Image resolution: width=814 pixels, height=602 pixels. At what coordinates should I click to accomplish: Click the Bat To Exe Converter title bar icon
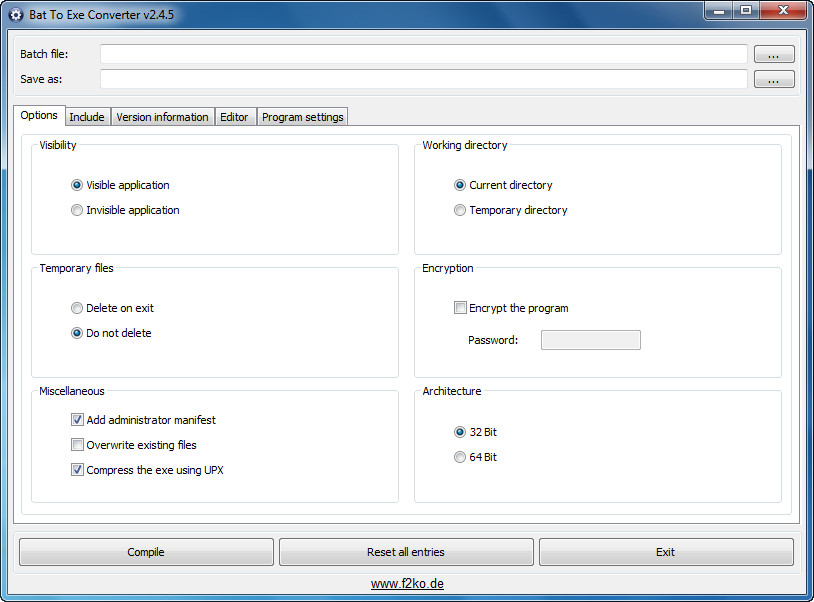coord(16,15)
